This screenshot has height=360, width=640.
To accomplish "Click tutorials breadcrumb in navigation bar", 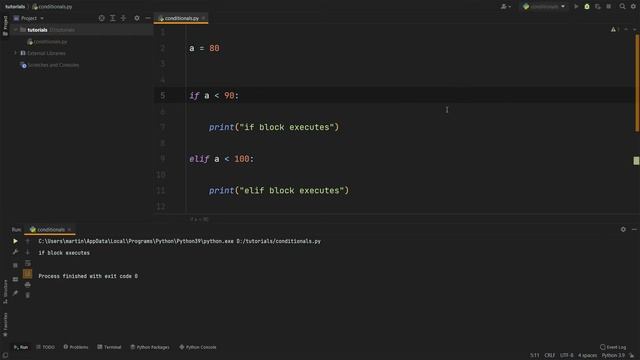I will click(15, 7).
